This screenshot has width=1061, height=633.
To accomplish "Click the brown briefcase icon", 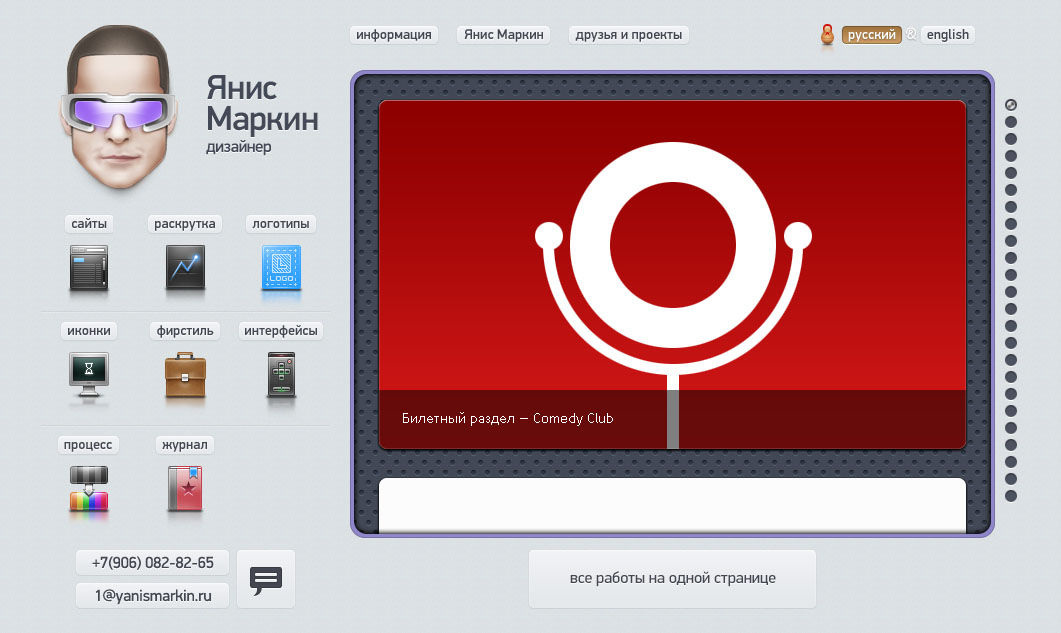I will pyautogui.click(x=185, y=374).
